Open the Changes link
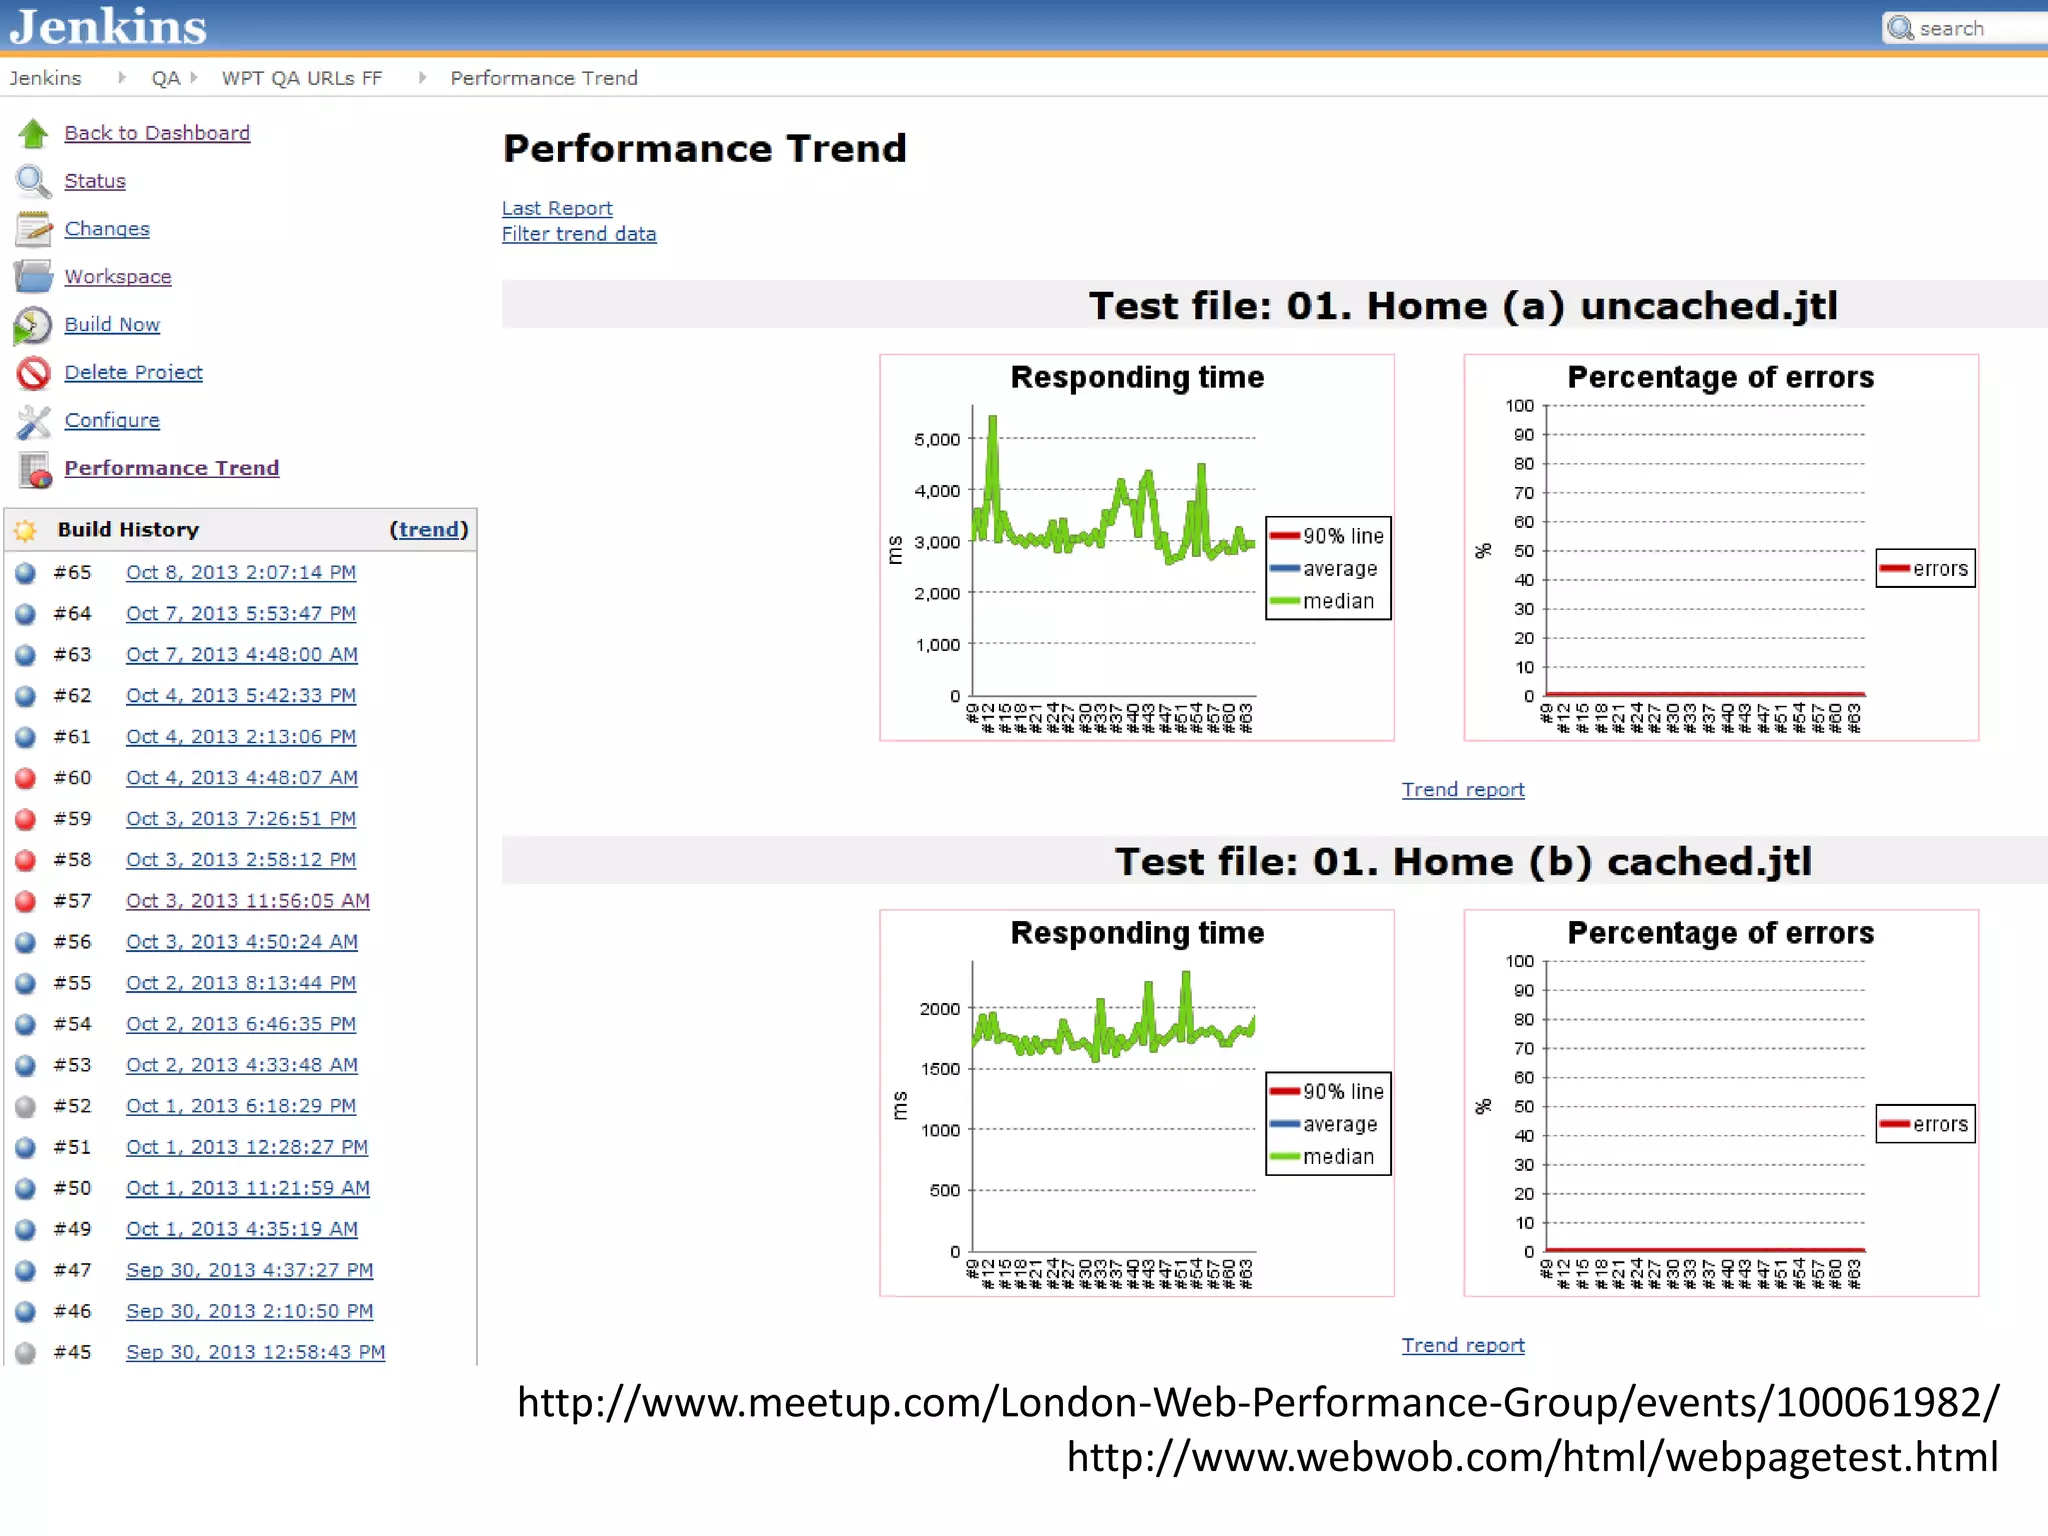The height and width of the screenshot is (1536, 2048). pyautogui.click(x=107, y=229)
